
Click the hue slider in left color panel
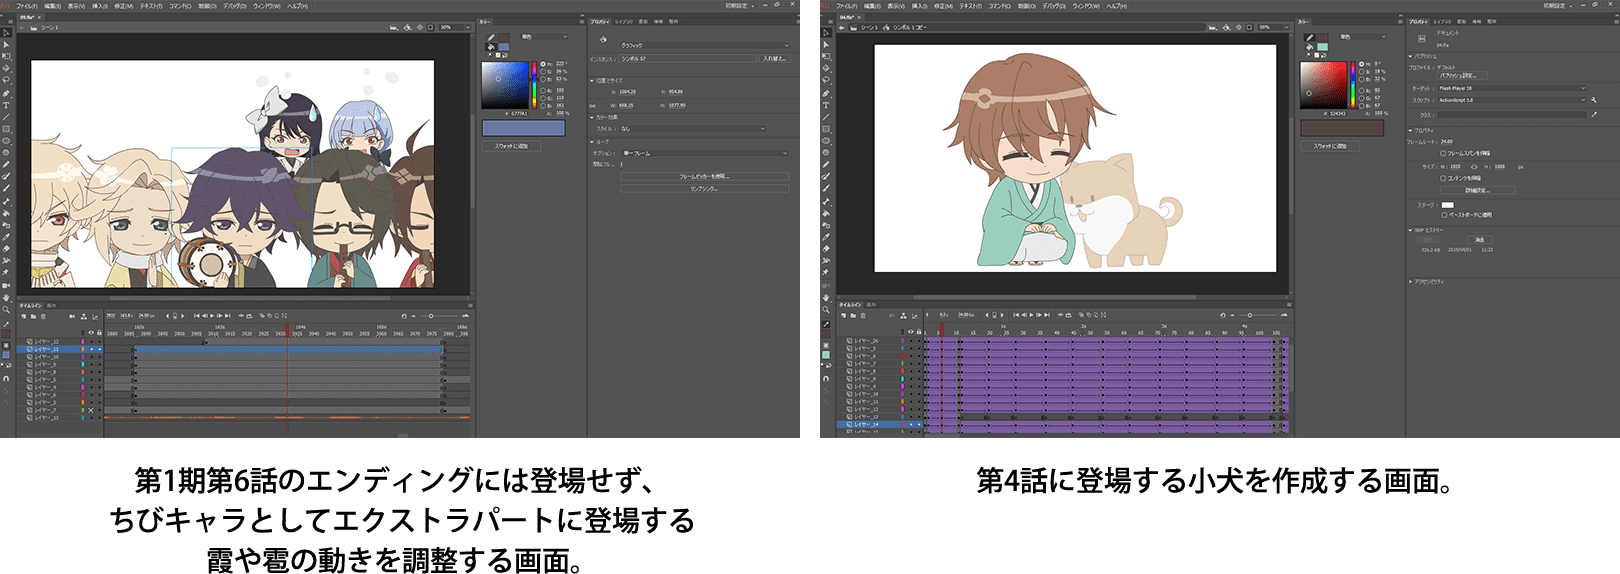[534, 85]
